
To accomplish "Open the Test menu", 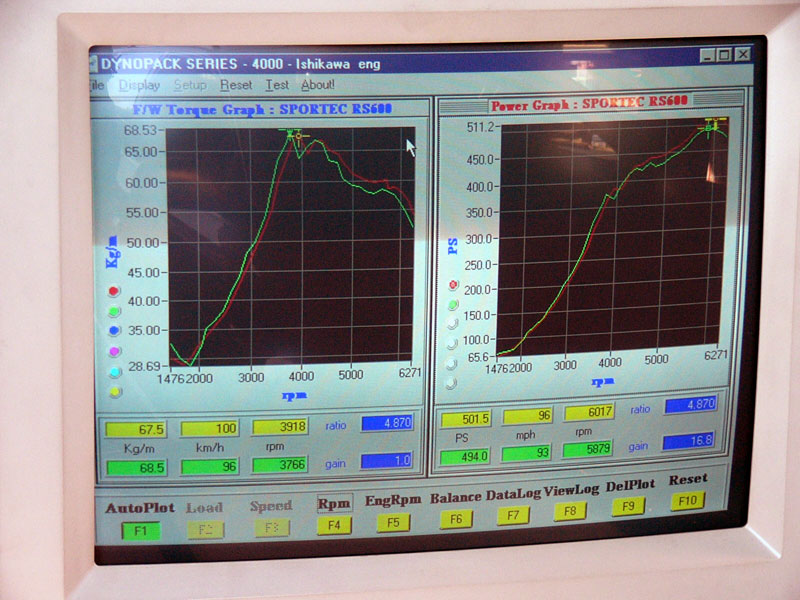I will (x=277, y=85).
